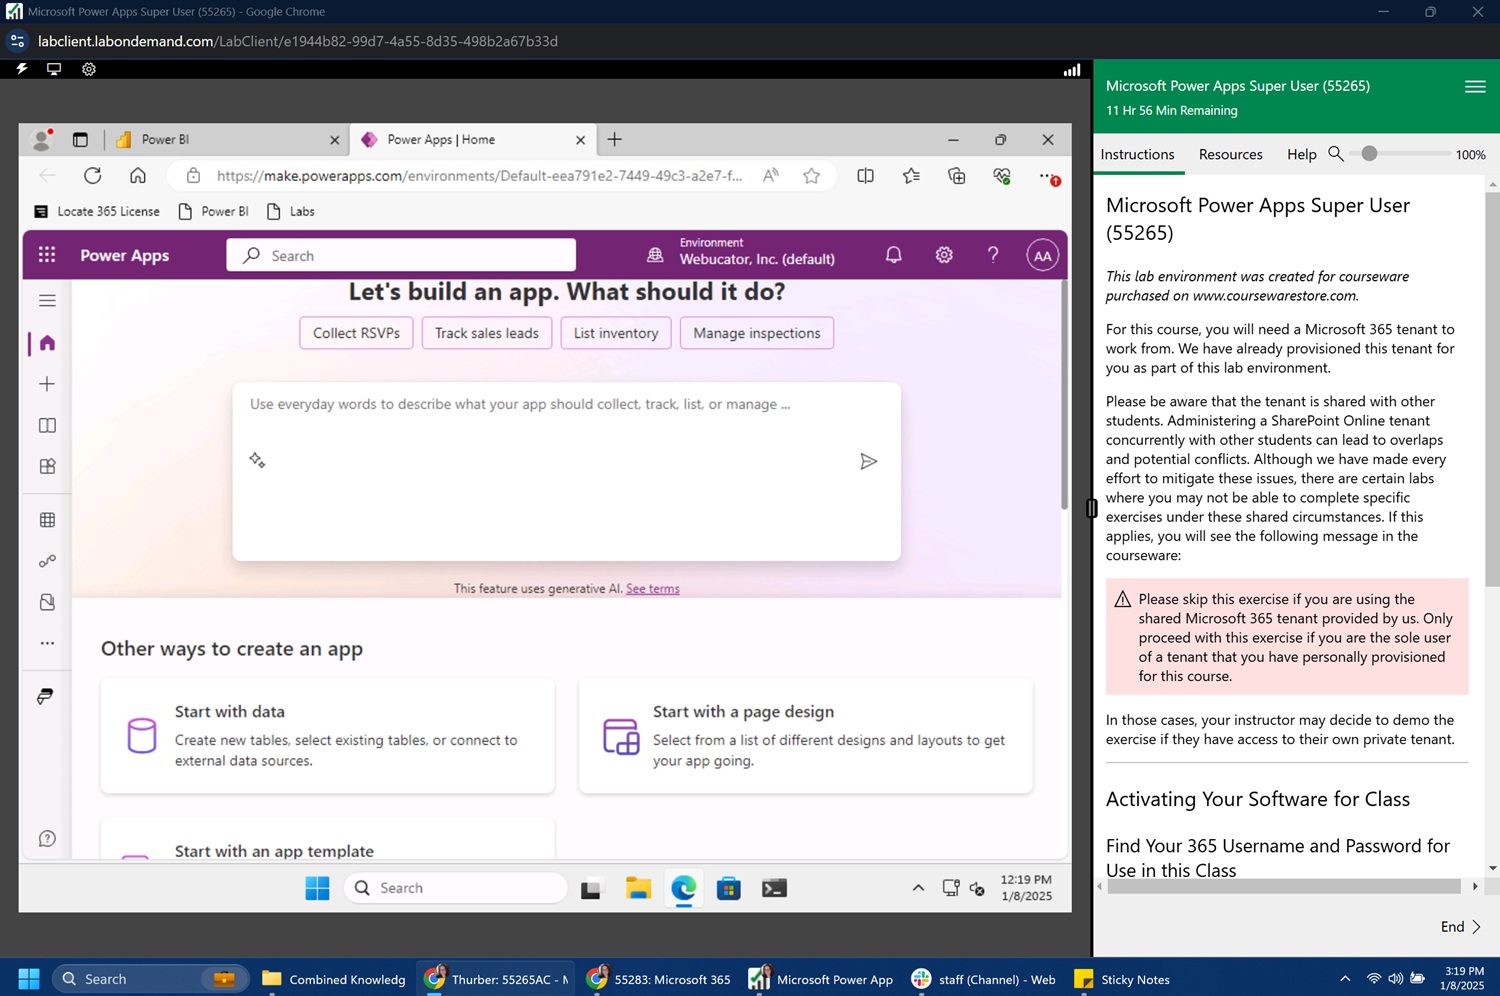Open Edge split screen icon
Screen dimensions: 1500x996
866,175
